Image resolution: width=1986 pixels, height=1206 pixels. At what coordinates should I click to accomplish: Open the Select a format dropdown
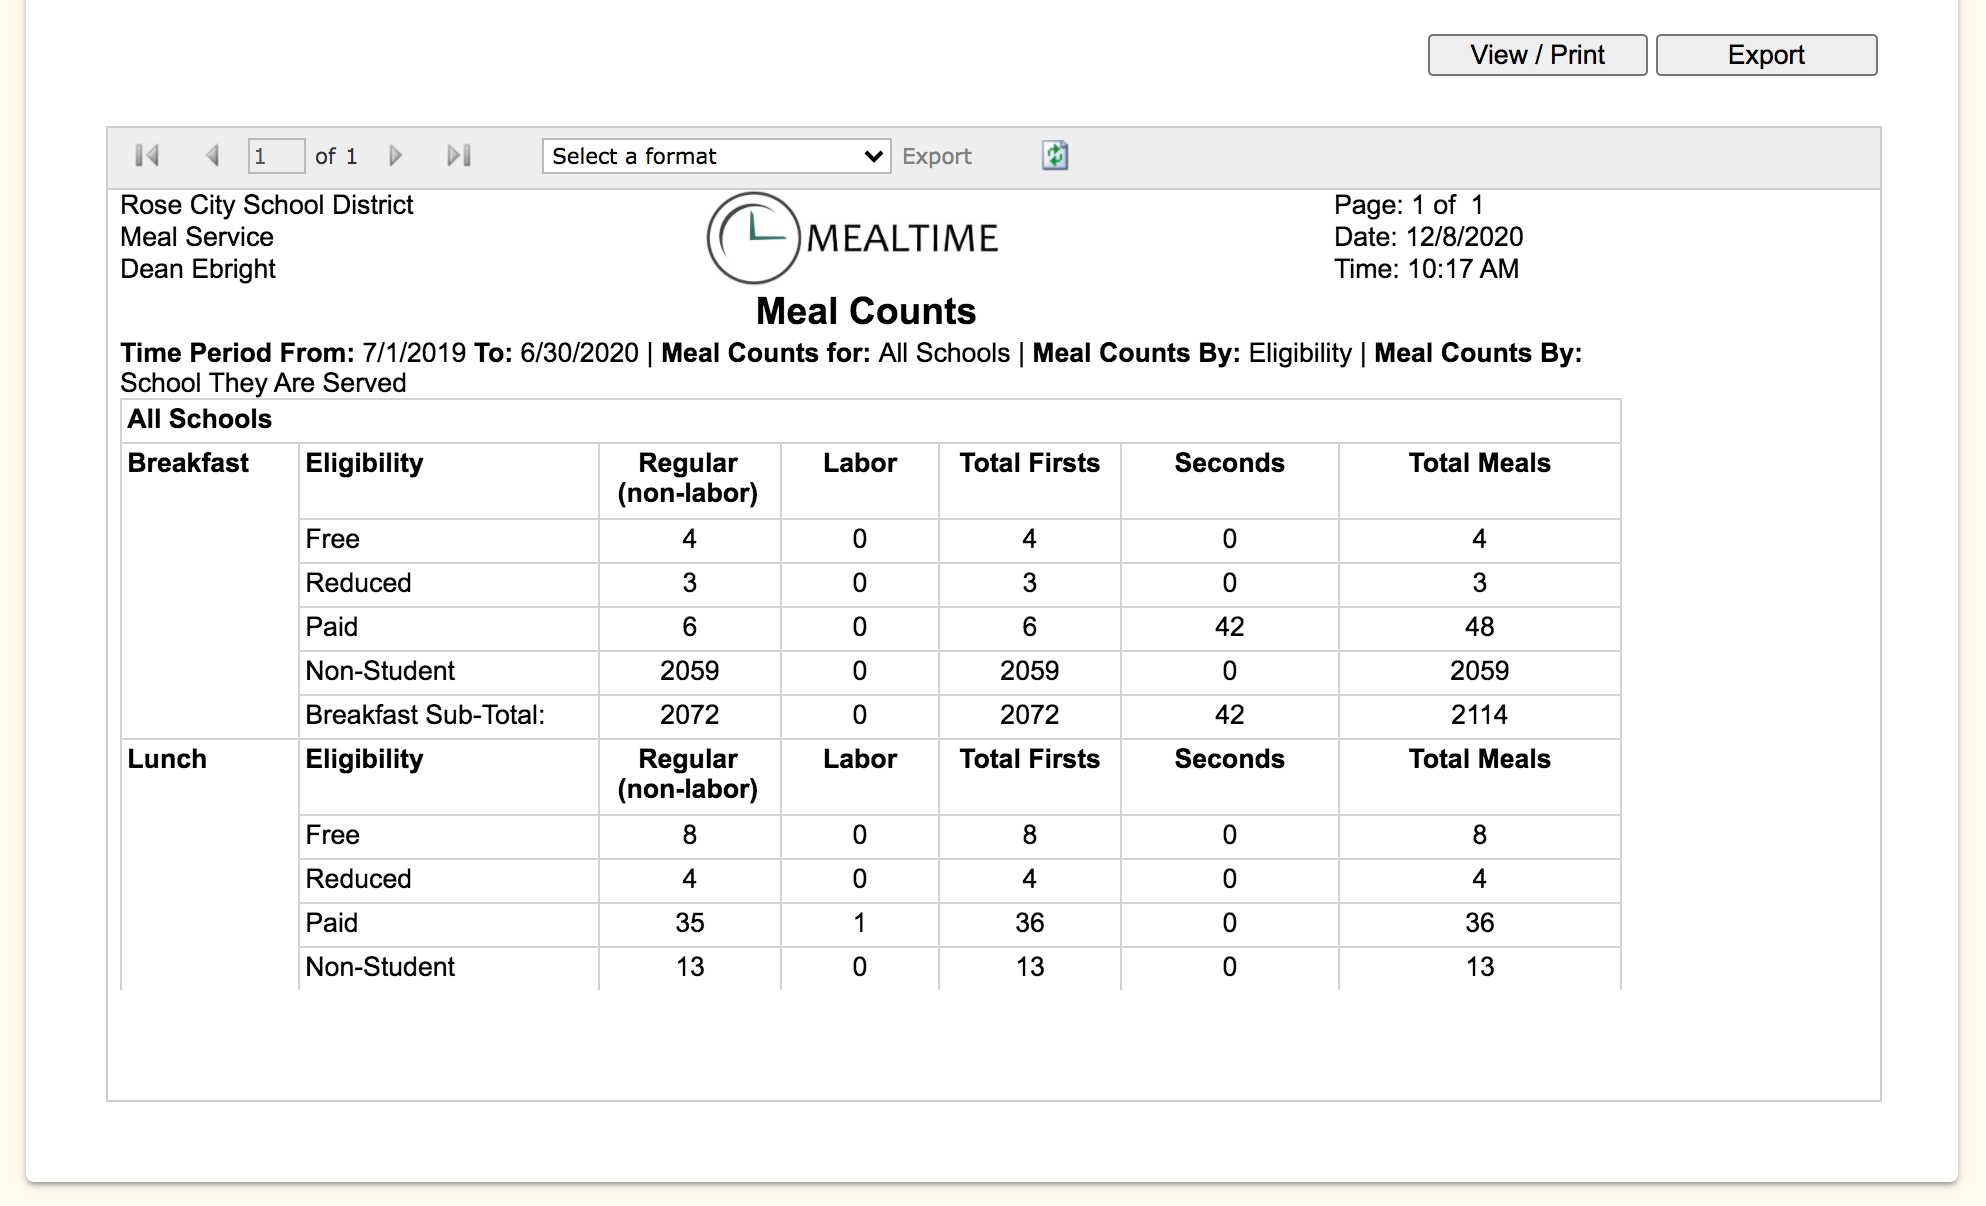(x=716, y=156)
